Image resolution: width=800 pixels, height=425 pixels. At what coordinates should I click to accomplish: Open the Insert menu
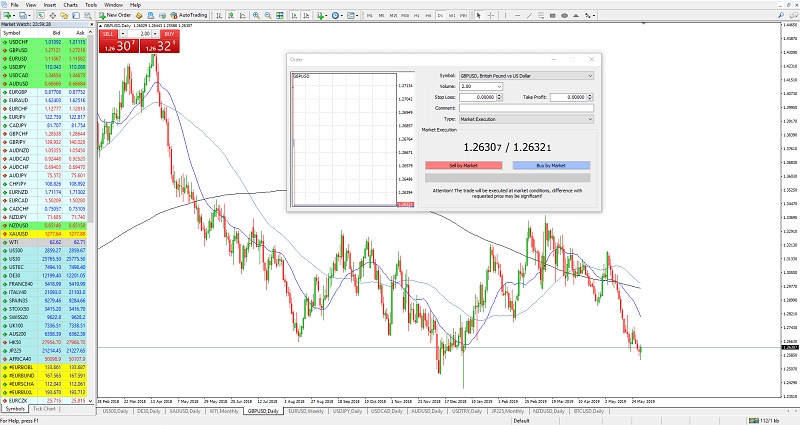coord(50,5)
